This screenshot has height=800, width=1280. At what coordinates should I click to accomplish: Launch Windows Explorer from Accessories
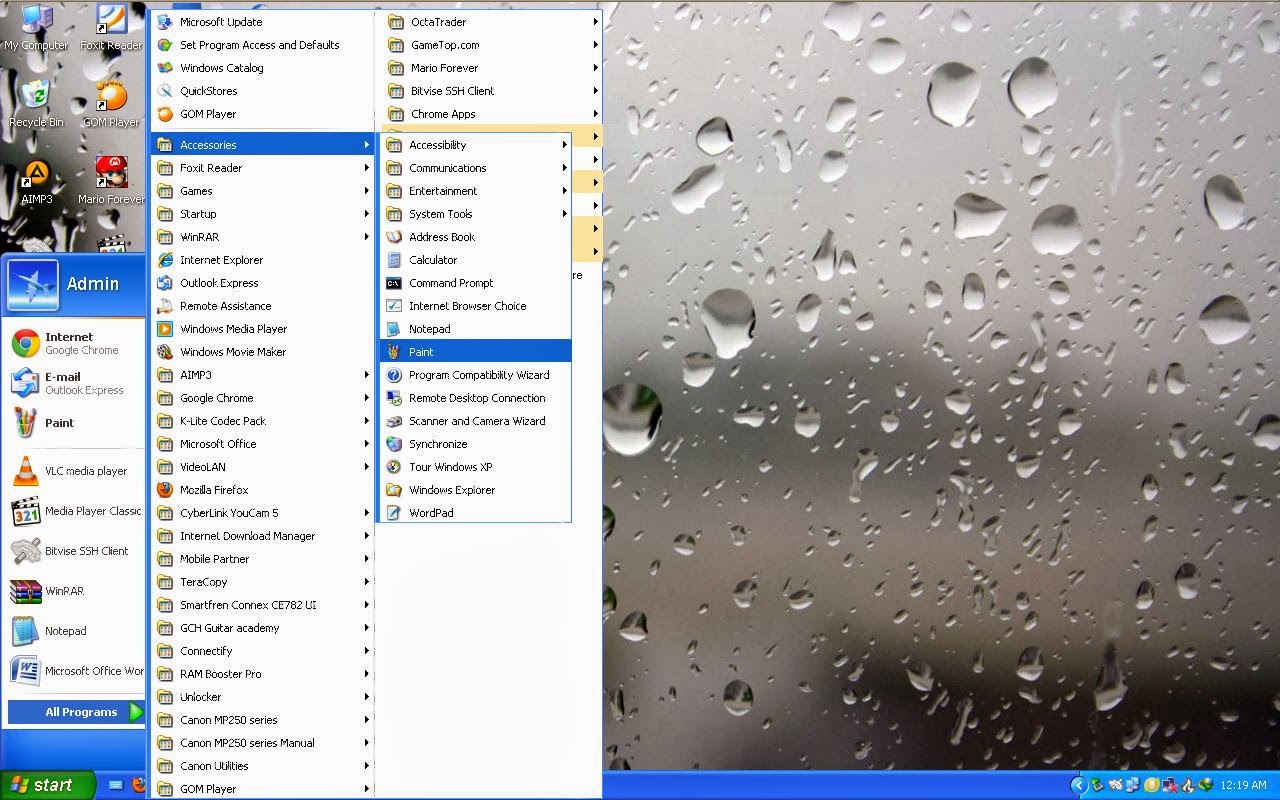pos(475,490)
